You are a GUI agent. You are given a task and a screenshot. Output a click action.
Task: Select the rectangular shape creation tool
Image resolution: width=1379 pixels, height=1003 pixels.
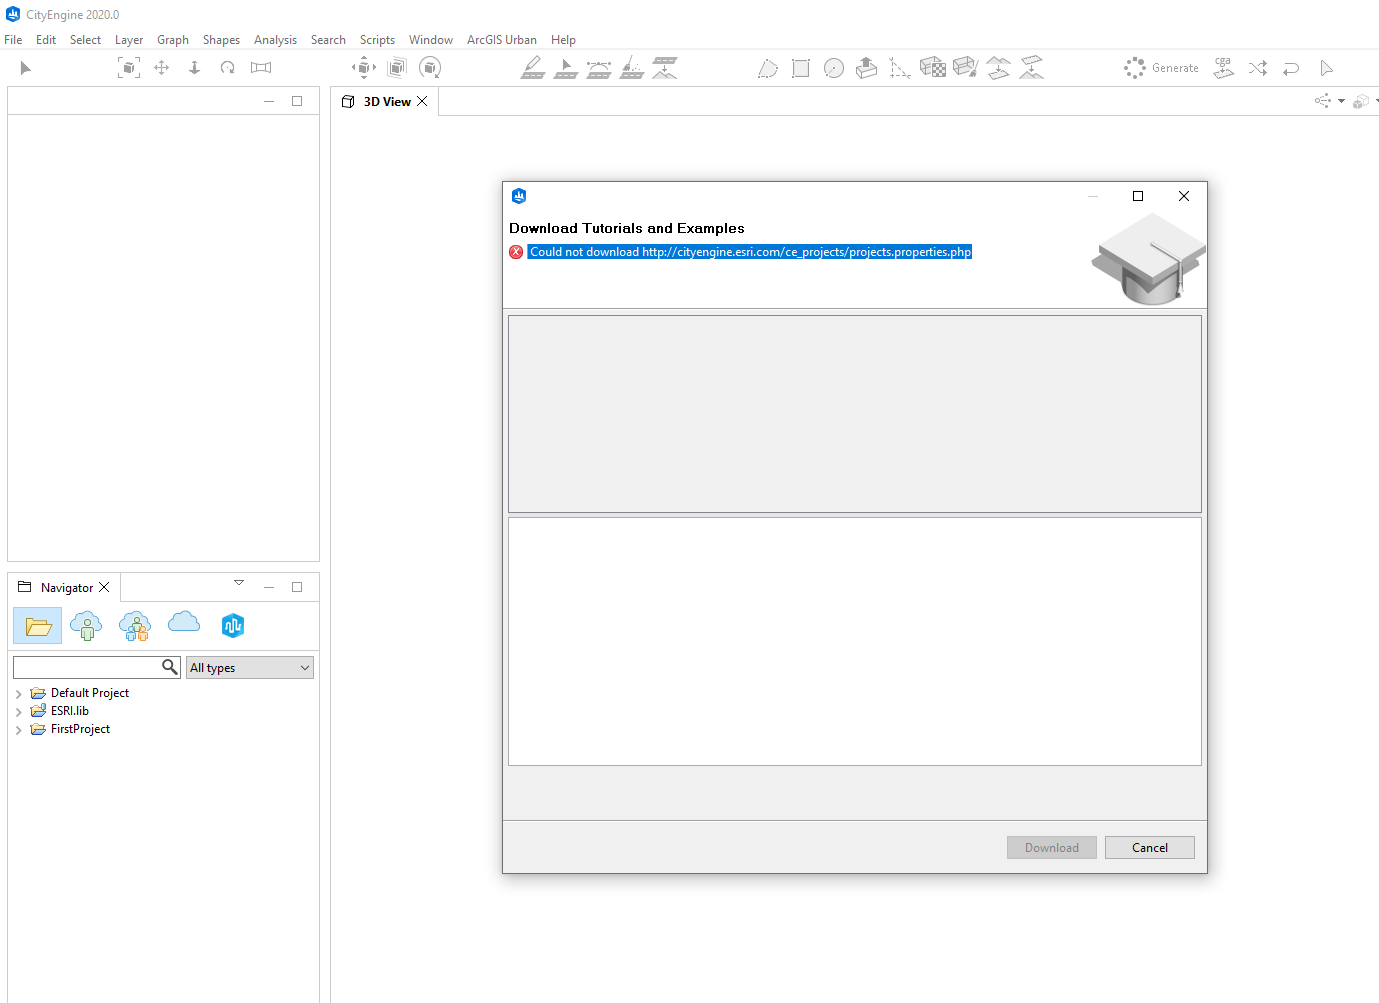801,68
